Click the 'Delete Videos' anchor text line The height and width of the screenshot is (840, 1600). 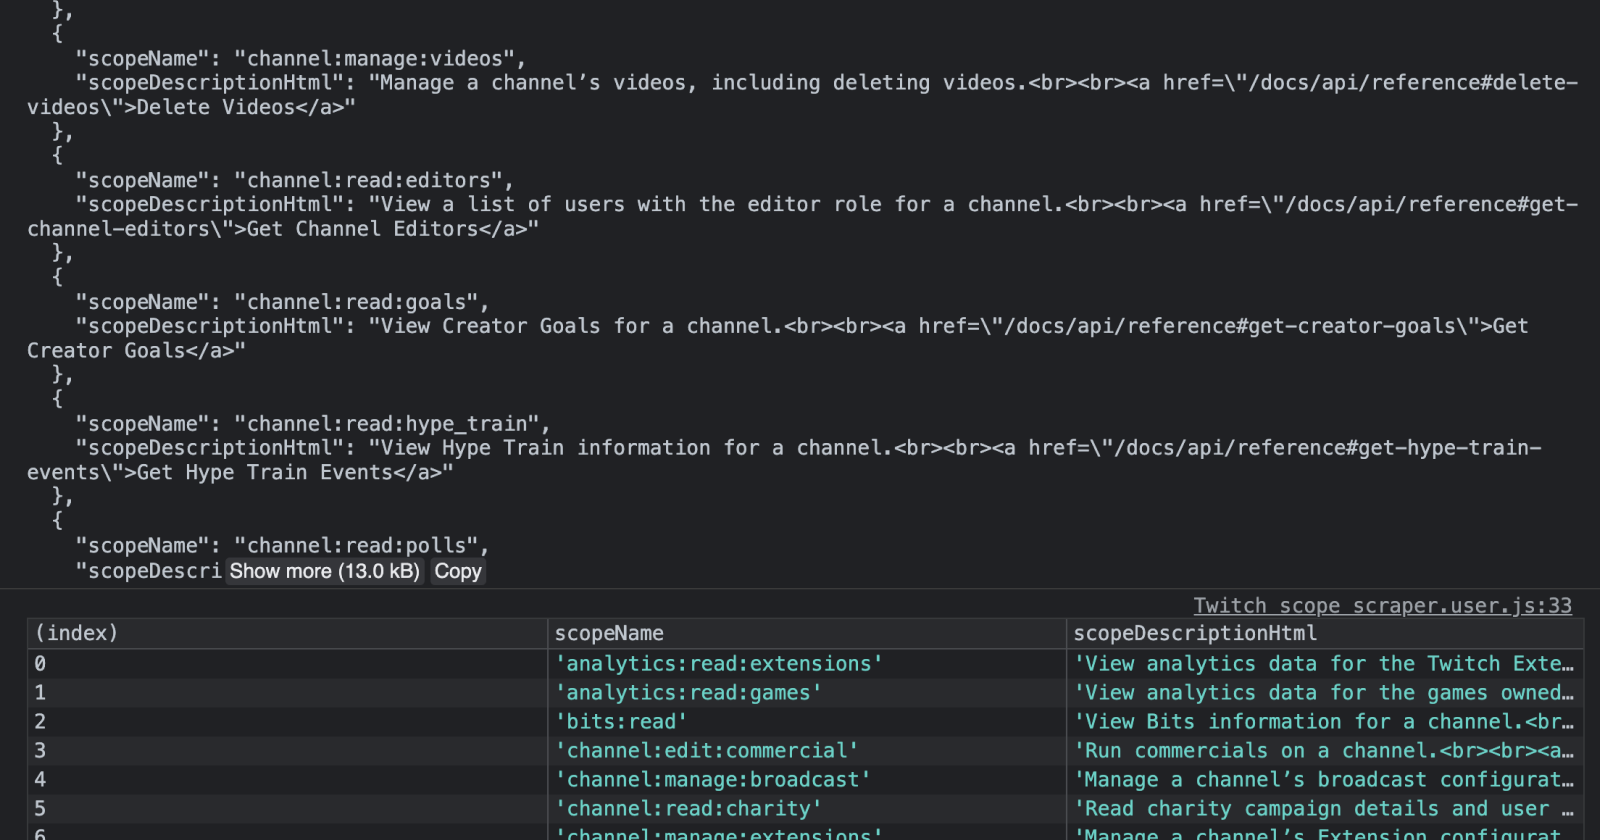191,107
